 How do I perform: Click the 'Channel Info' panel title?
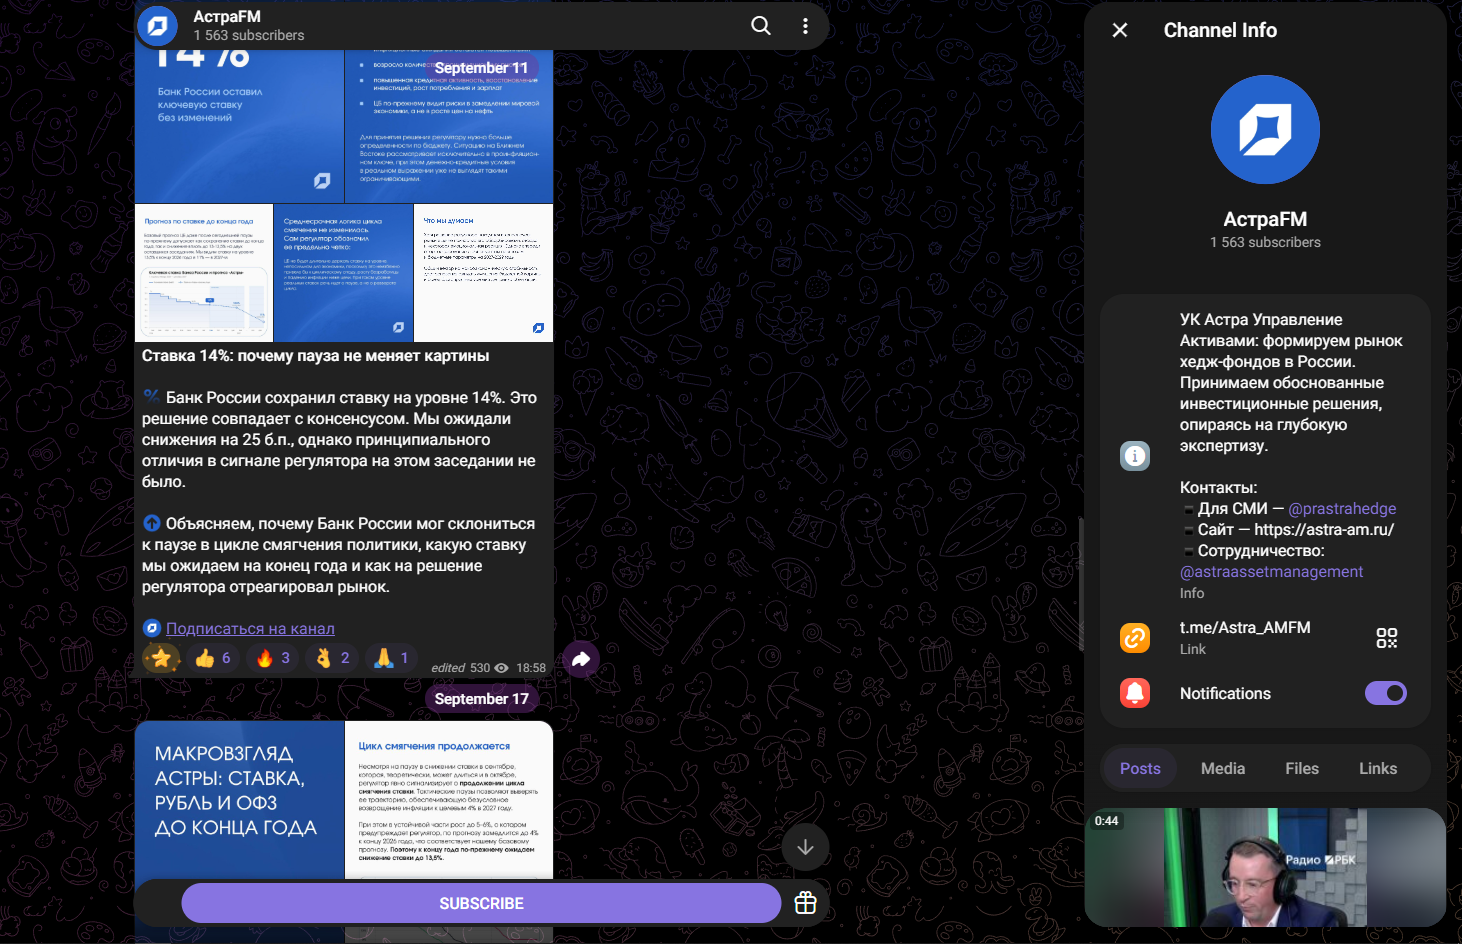(x=1220, y=30)
